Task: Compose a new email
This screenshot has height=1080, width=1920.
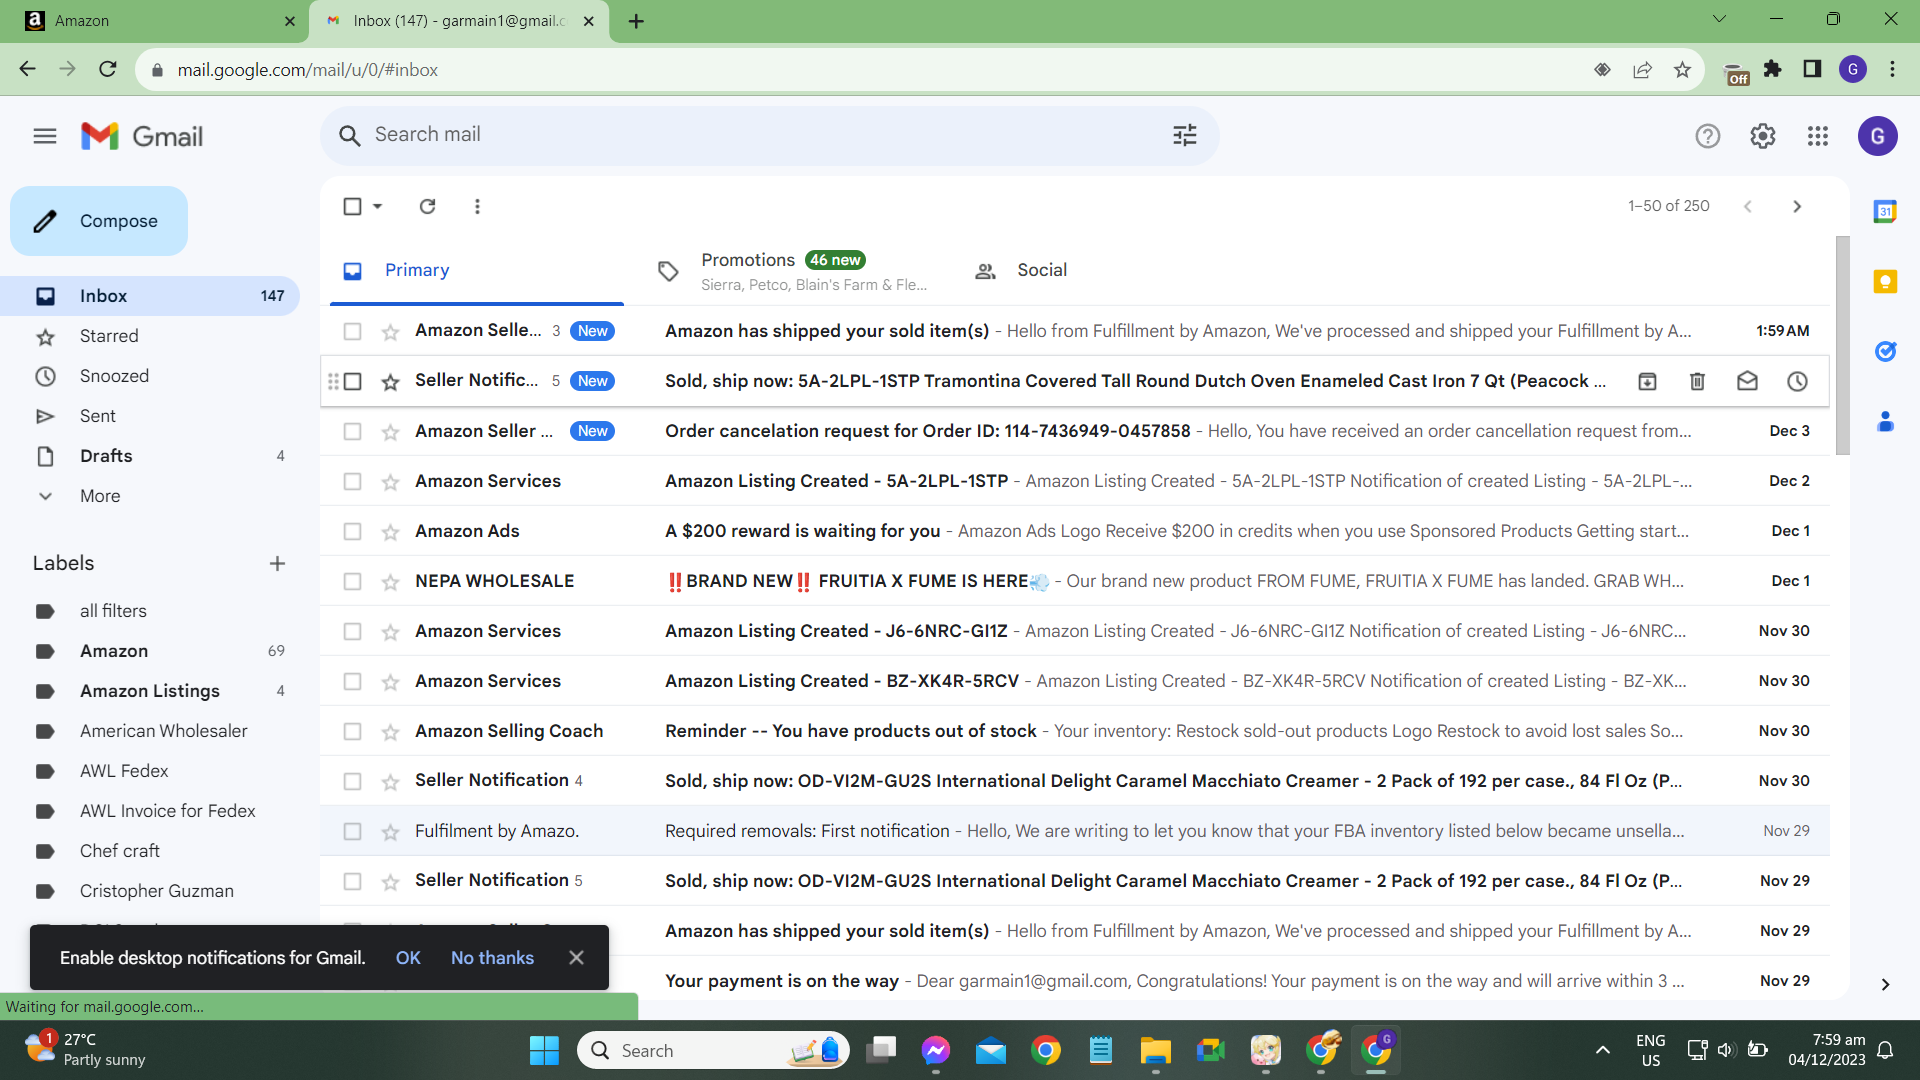Action: [x=99, y=221]
